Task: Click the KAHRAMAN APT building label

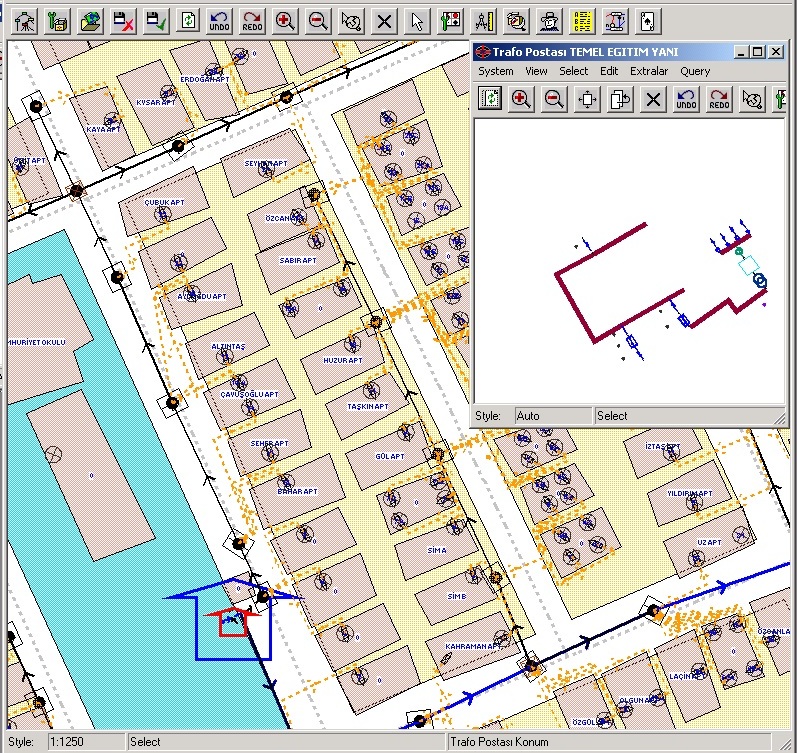Action: (x=473, y=646)
